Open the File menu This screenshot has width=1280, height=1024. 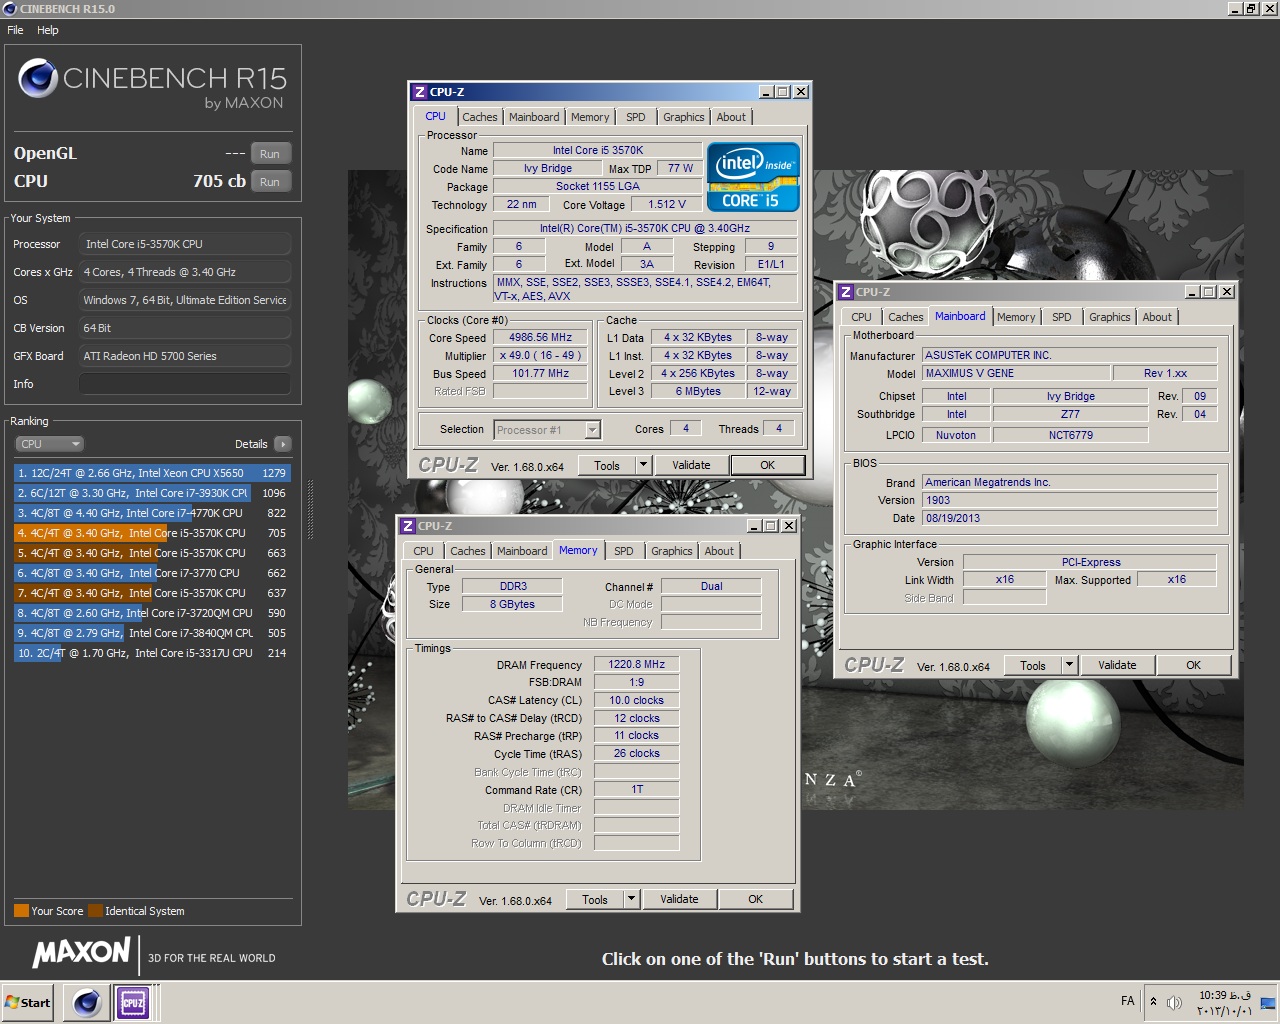(x=15, y=30)
